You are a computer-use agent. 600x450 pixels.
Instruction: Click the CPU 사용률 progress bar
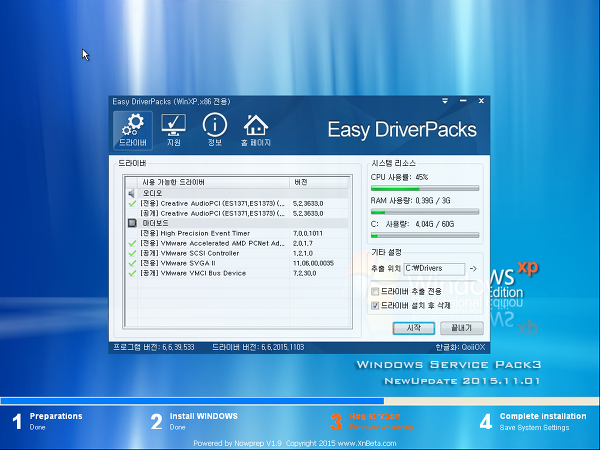(x=425, y=188)
